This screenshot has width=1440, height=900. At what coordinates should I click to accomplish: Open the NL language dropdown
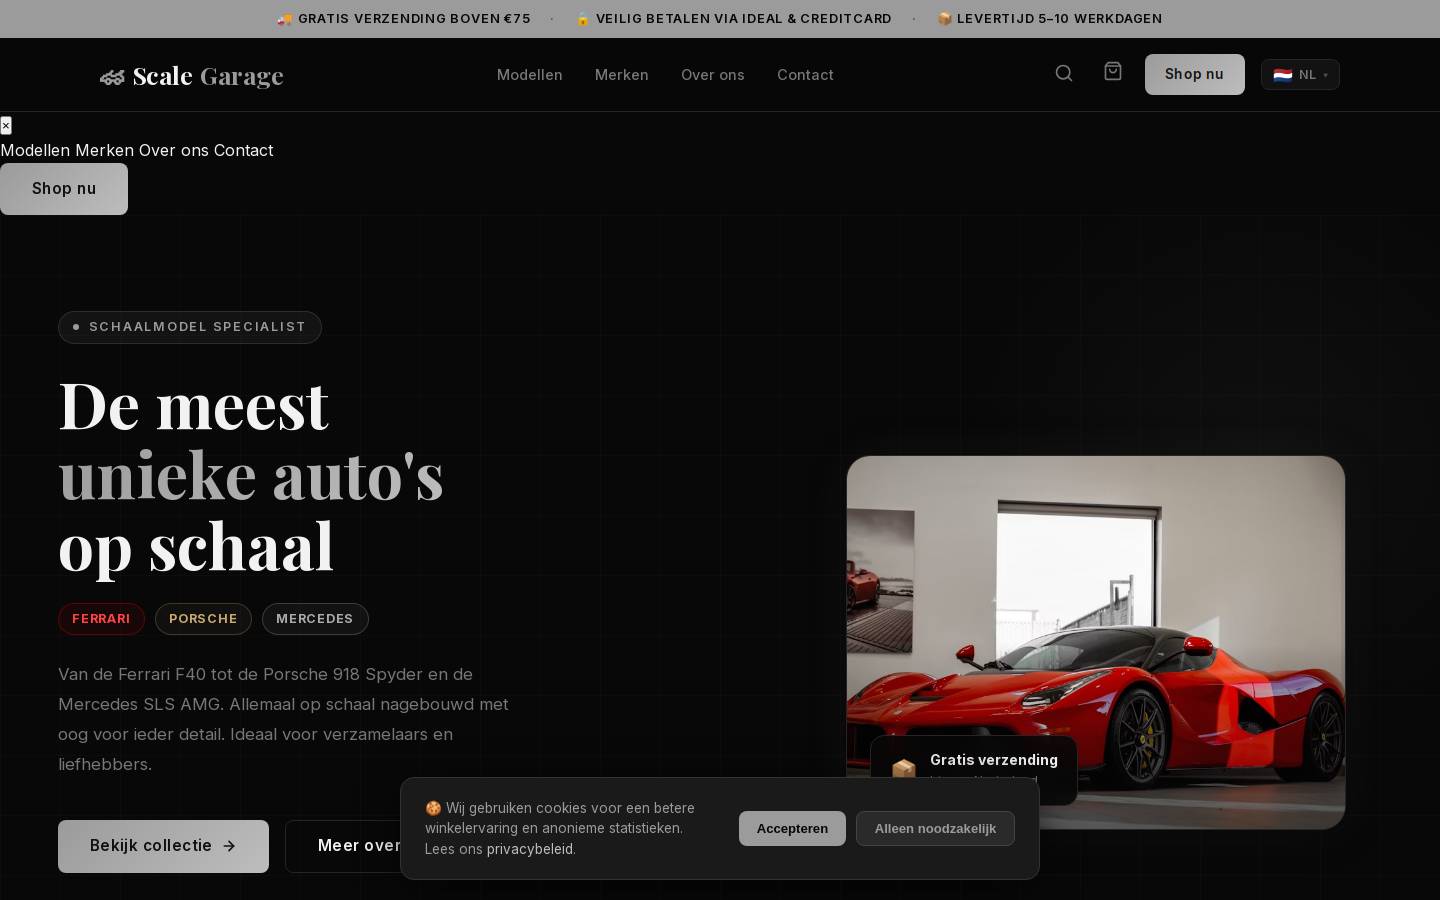pyautogui.click(x=1300, y=75)
